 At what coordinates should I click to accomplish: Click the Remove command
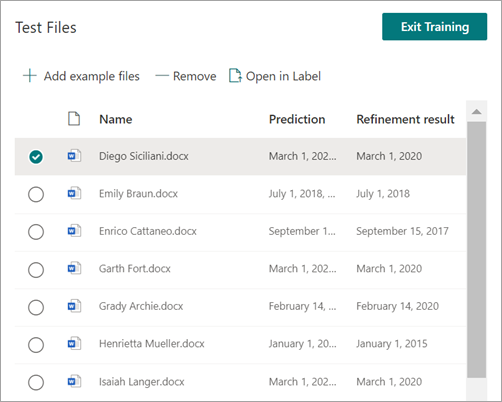pos(186,76)
